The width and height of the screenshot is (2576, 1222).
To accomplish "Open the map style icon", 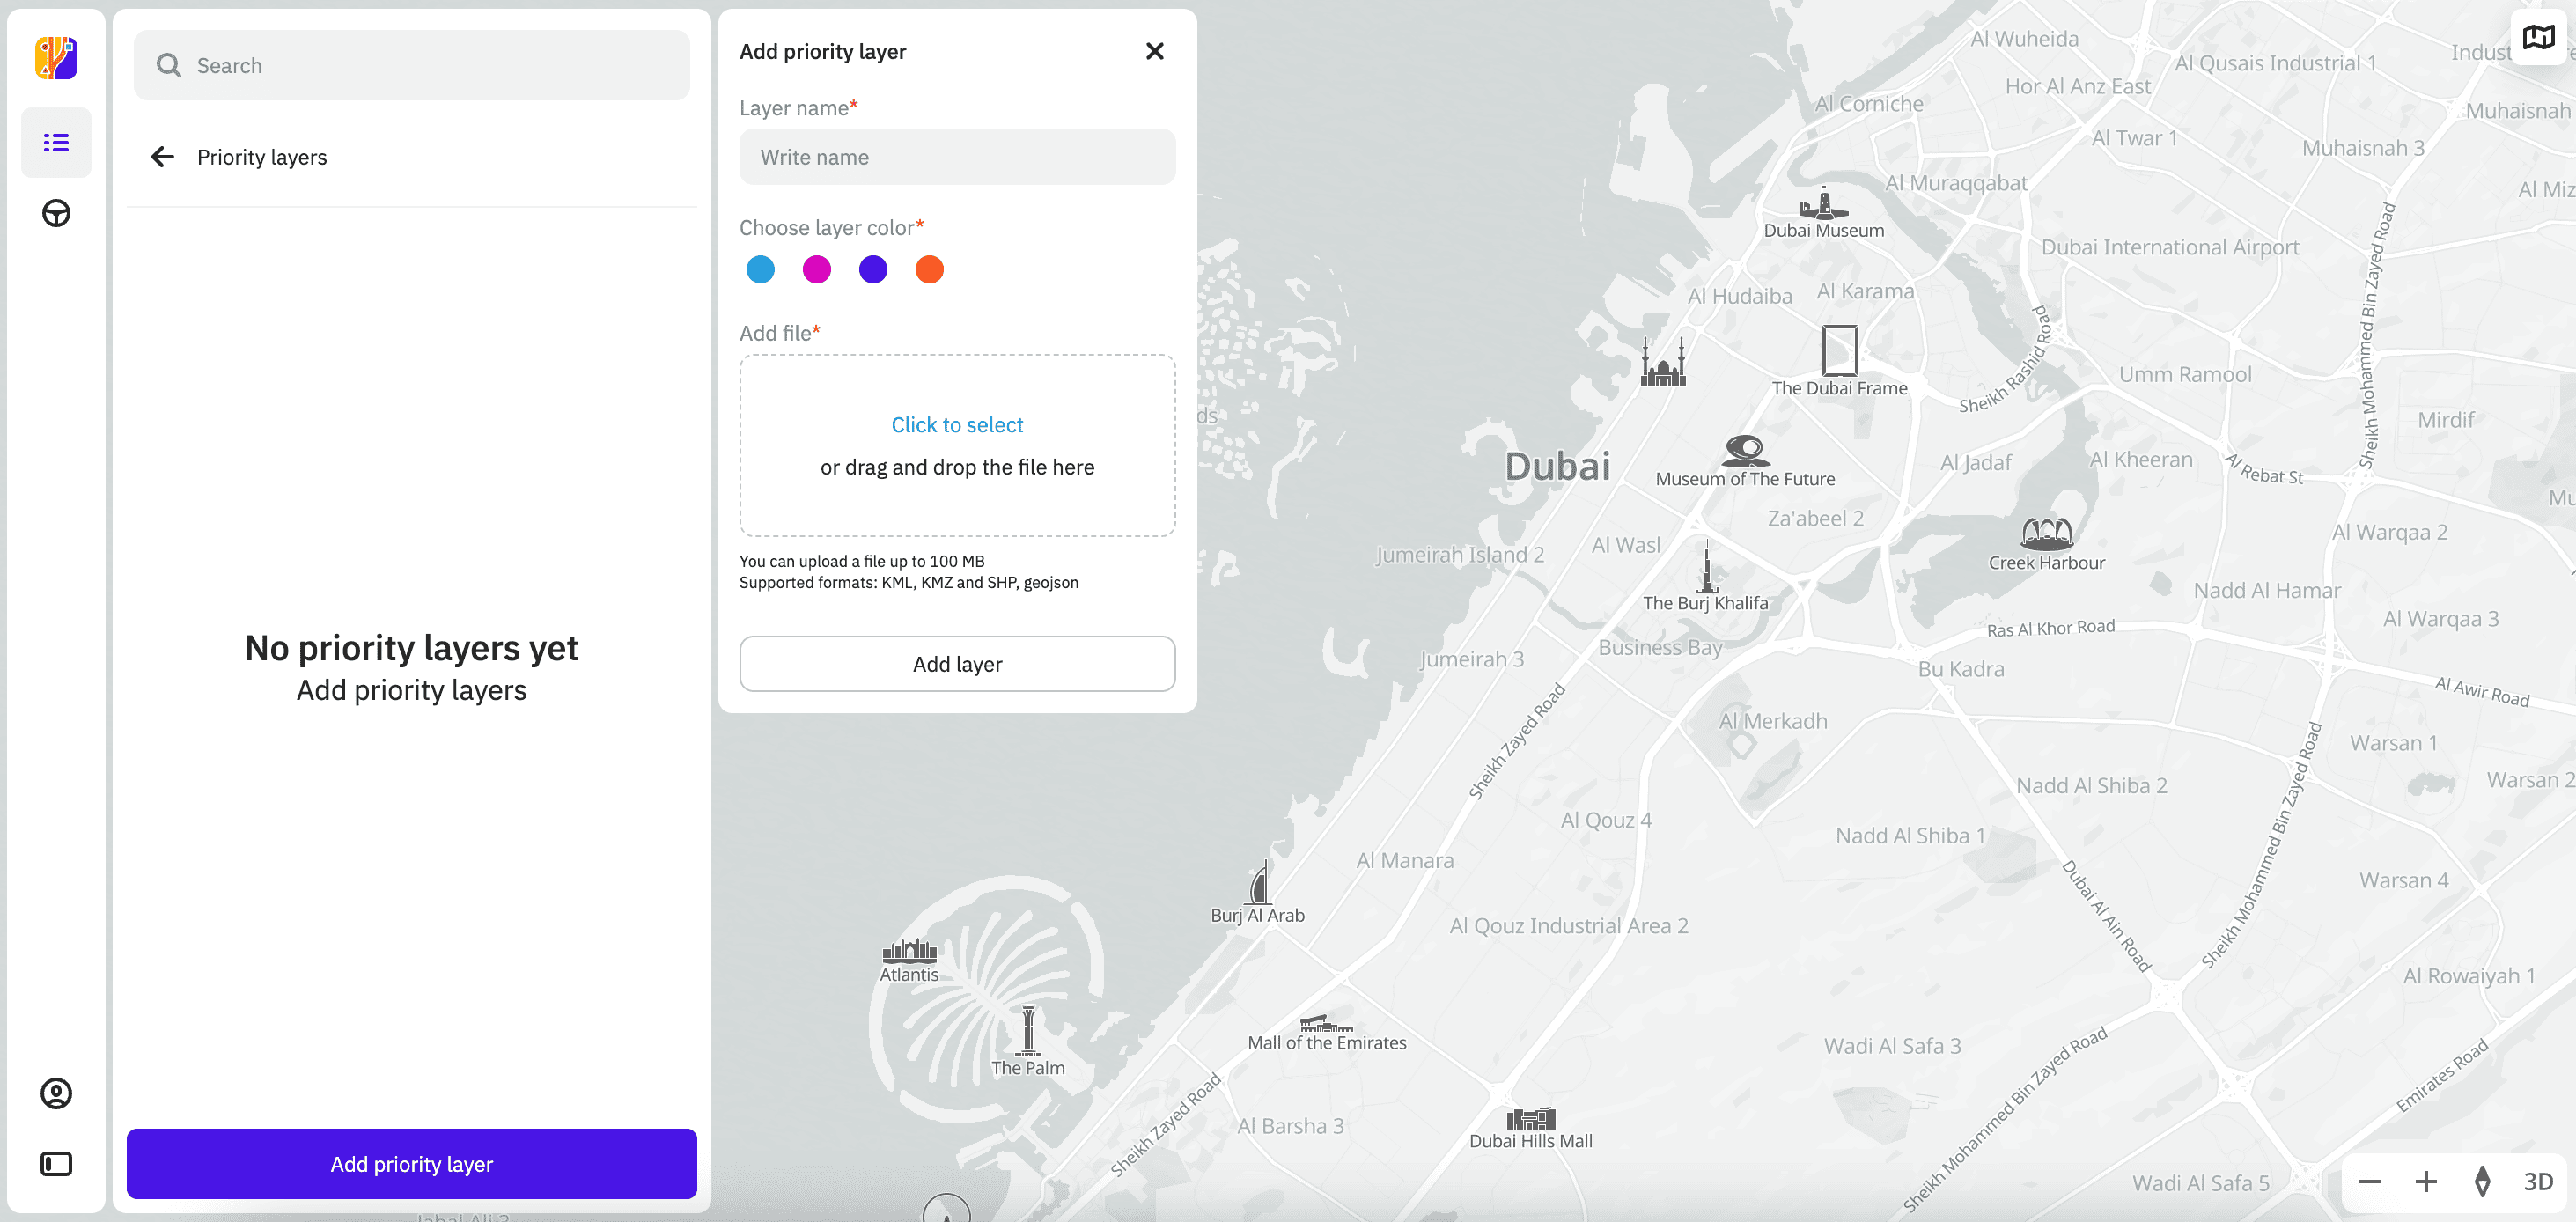I will [2538, 38].
